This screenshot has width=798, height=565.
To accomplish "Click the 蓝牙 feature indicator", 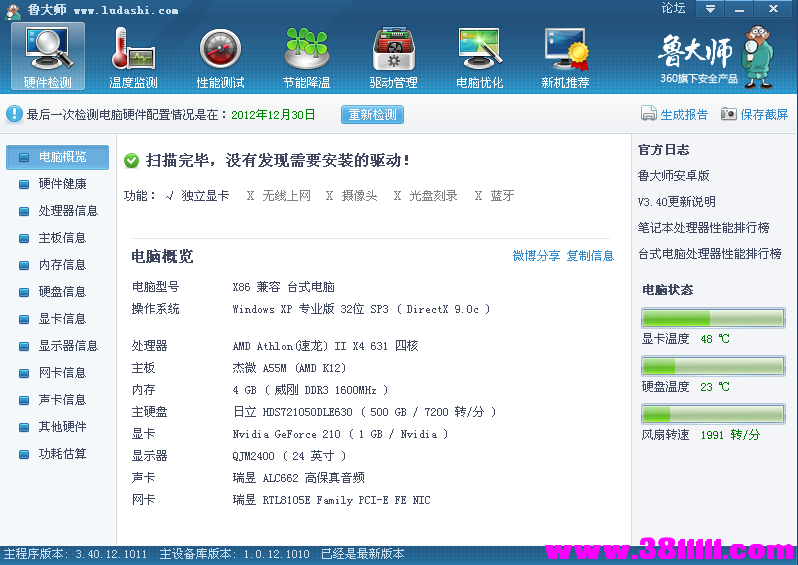I will [494, 195].
